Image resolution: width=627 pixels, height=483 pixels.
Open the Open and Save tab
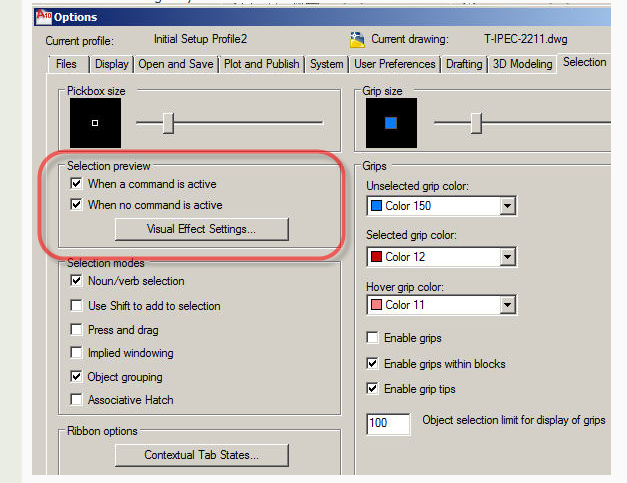point(176,64)
